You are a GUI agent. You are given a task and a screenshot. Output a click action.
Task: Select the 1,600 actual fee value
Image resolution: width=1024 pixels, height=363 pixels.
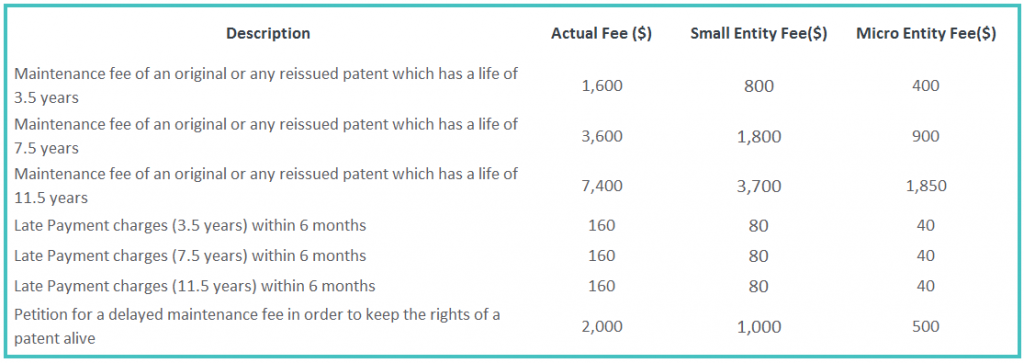pos(601,86)
